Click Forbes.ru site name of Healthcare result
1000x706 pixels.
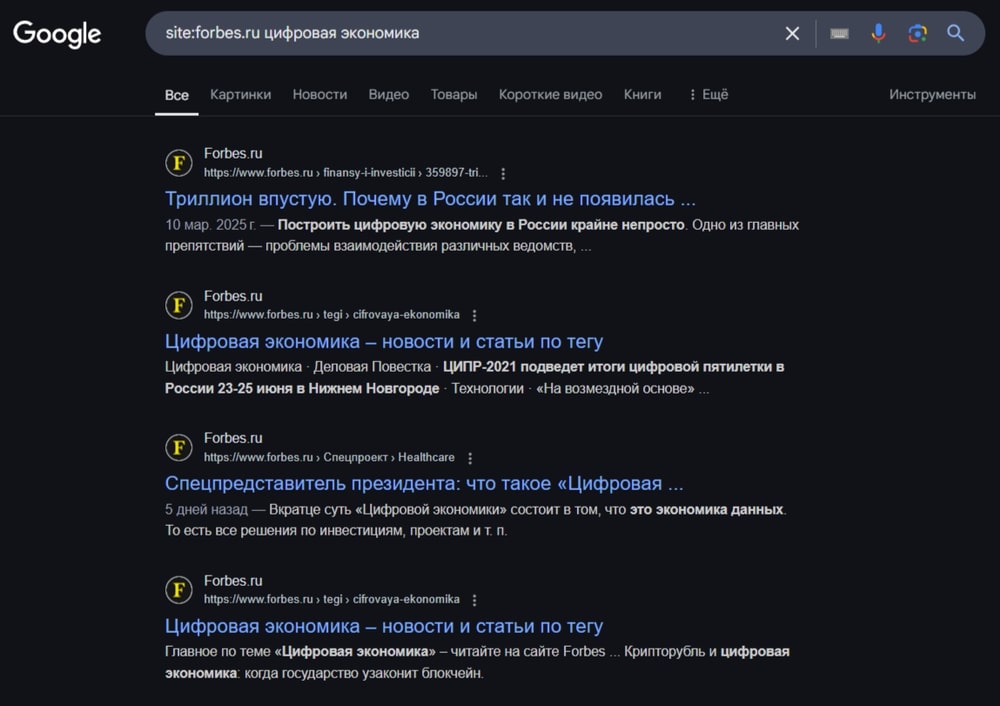pyautogui.click(x=233, y=438)
